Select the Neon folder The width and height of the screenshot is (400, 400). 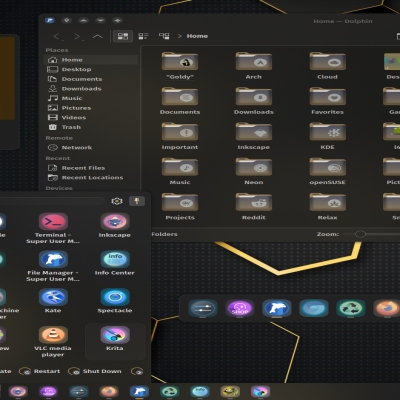tap(254, 171)
